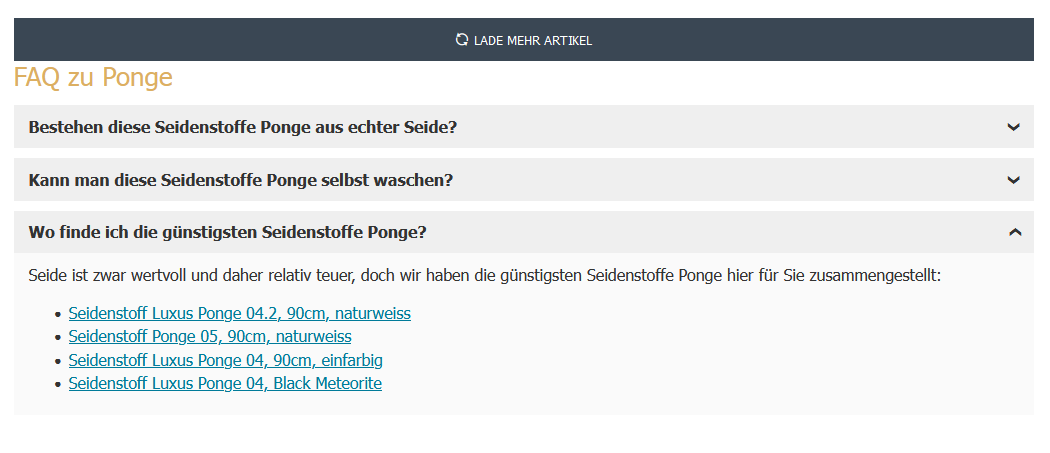Screen dimensions: 1050x453
Task: Click the bullet before Black Meteorite link
Action: pos(57,384)
